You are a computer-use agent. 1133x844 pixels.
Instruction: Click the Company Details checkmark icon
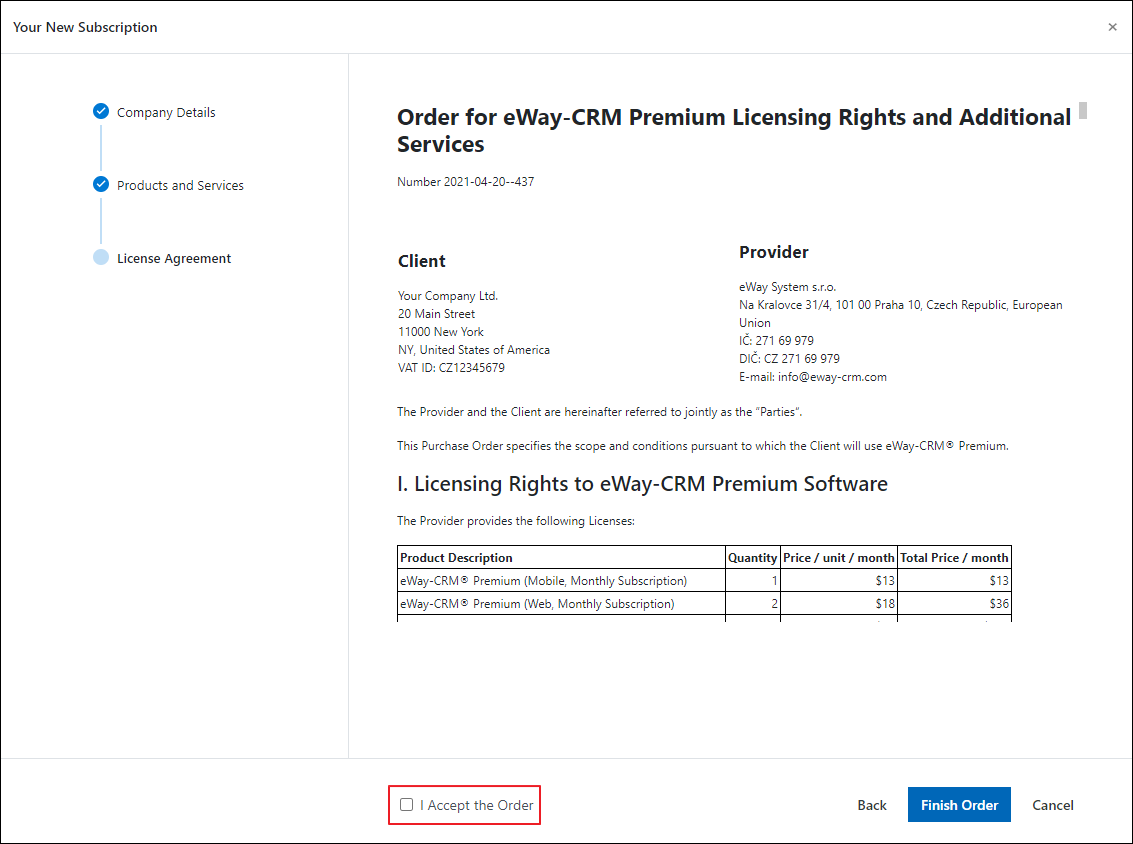101,111
